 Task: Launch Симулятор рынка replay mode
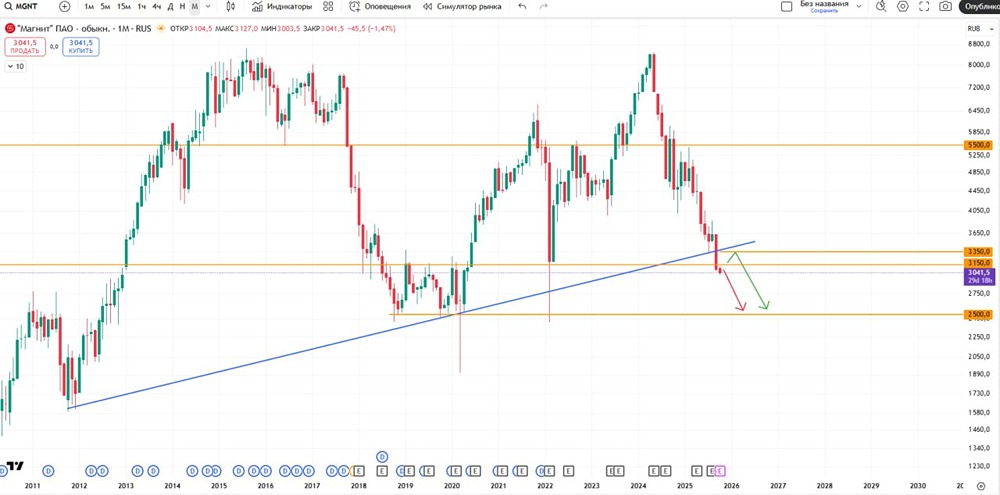pyautogui.click(x=462, y=6)
